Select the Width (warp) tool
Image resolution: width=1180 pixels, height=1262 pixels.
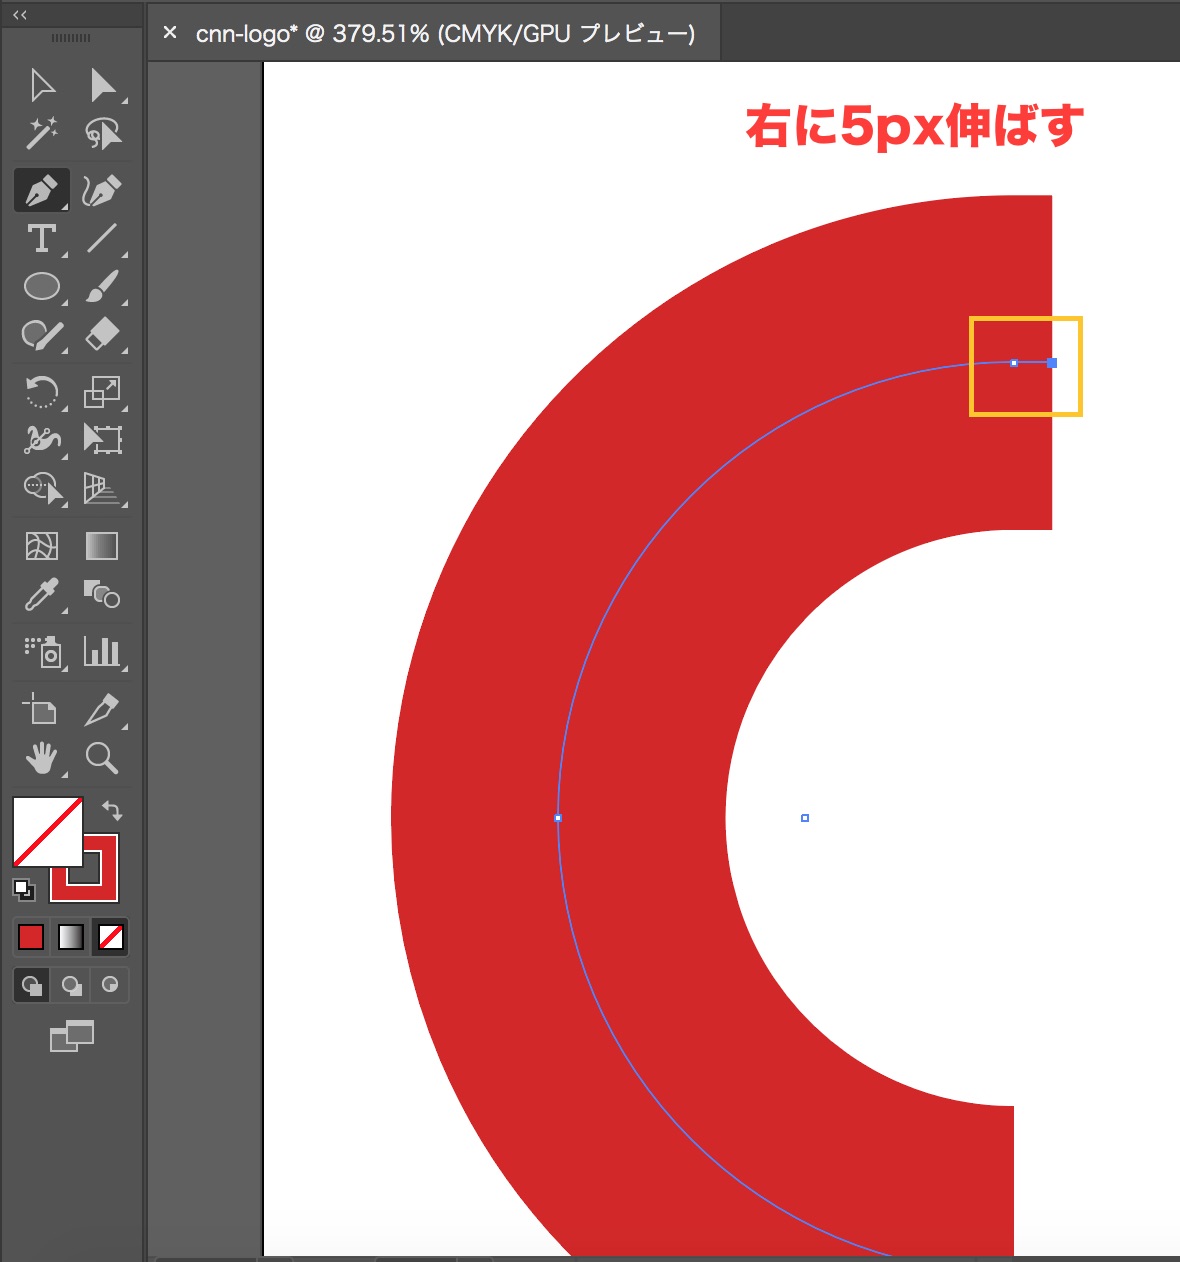(x=42, y=439)
